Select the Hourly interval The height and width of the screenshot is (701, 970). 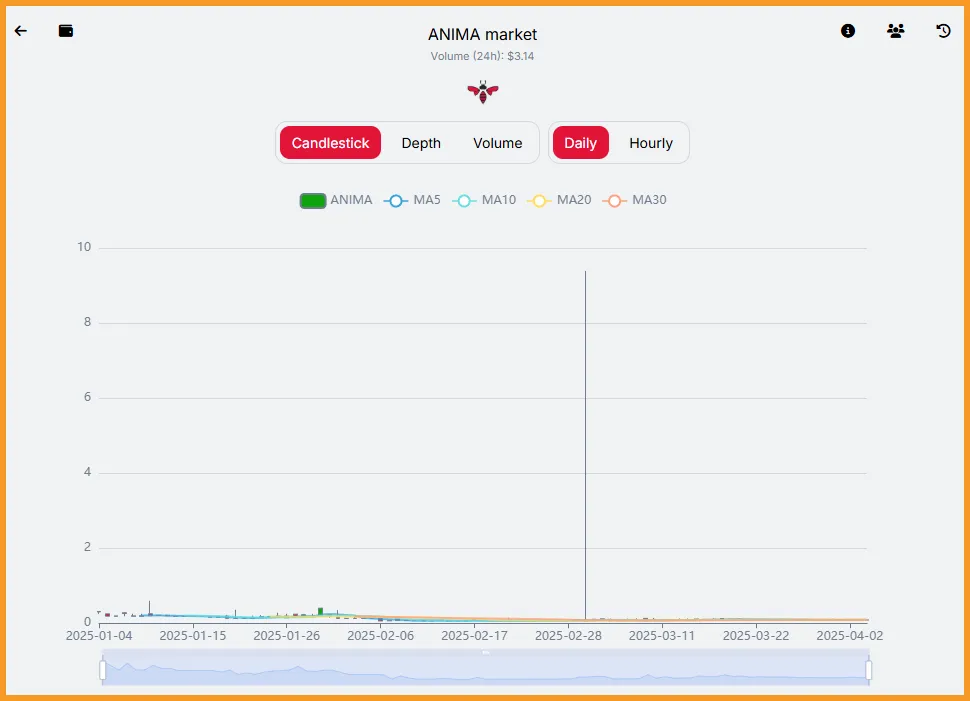point(651,143)
